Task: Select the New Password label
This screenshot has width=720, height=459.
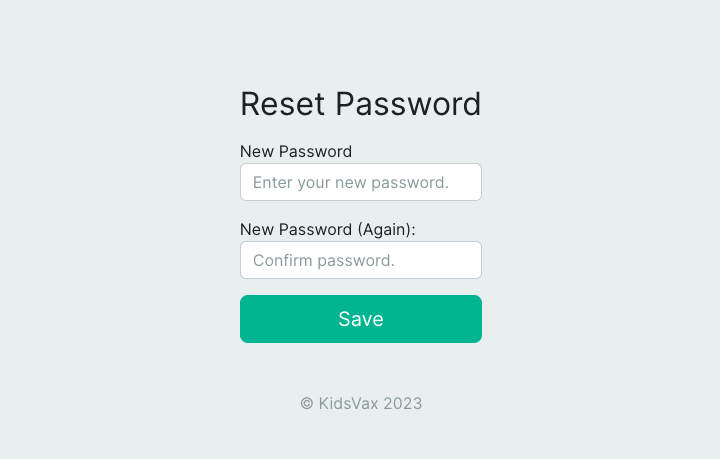Action: (296, 152)
